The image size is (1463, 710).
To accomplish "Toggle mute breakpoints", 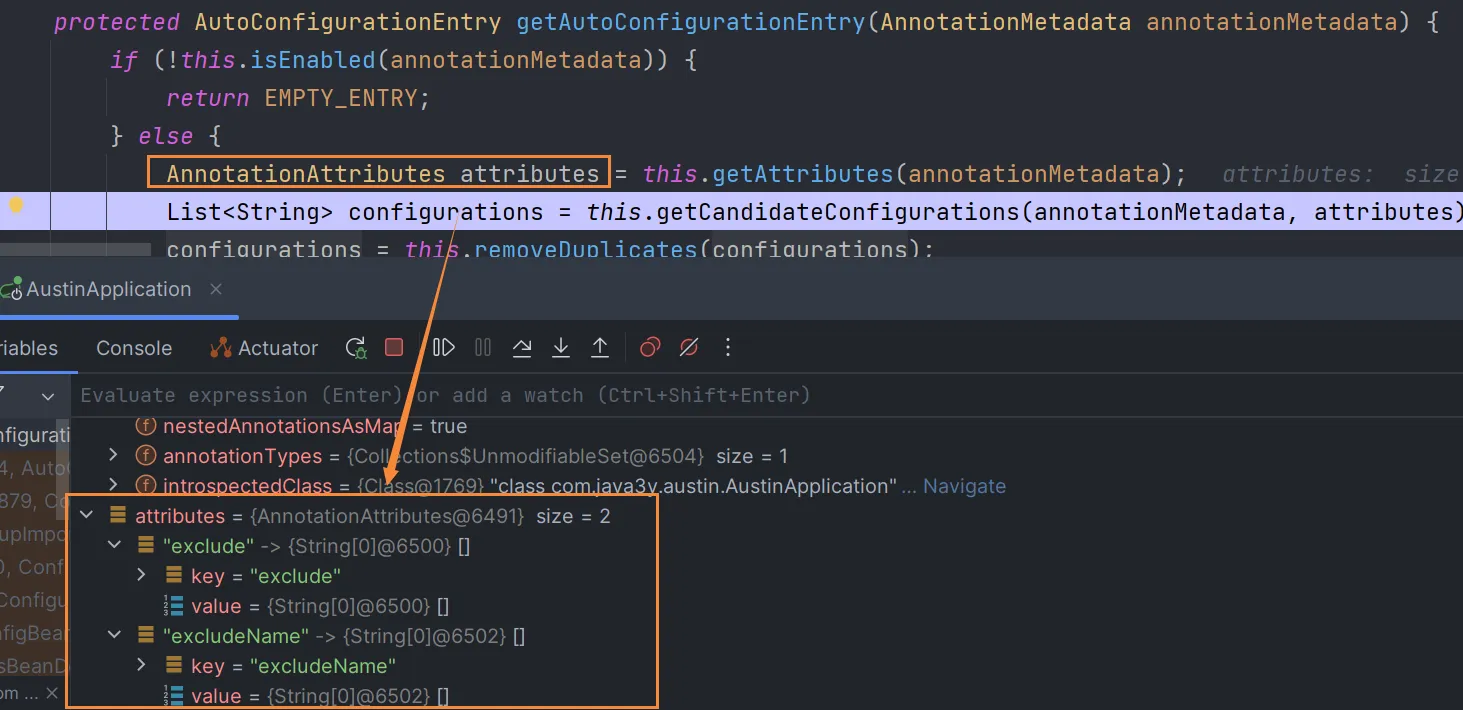I will 689,347.
